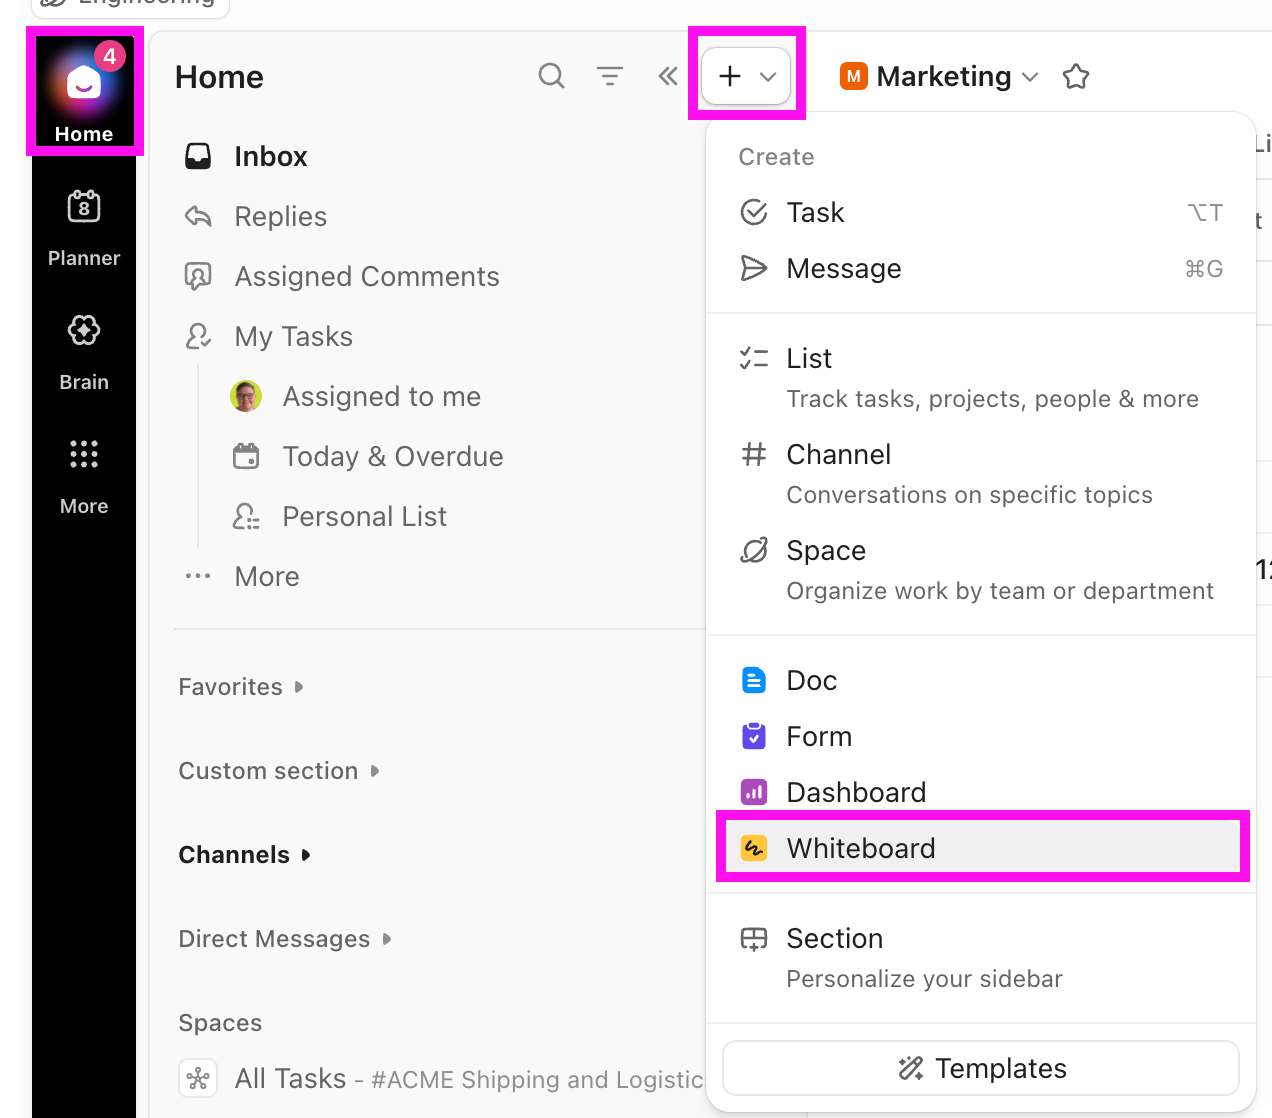The width and height of the screenshot is (1272, 1118).
Task: Go to Home via the logo icon
Action: coord(84,84)
